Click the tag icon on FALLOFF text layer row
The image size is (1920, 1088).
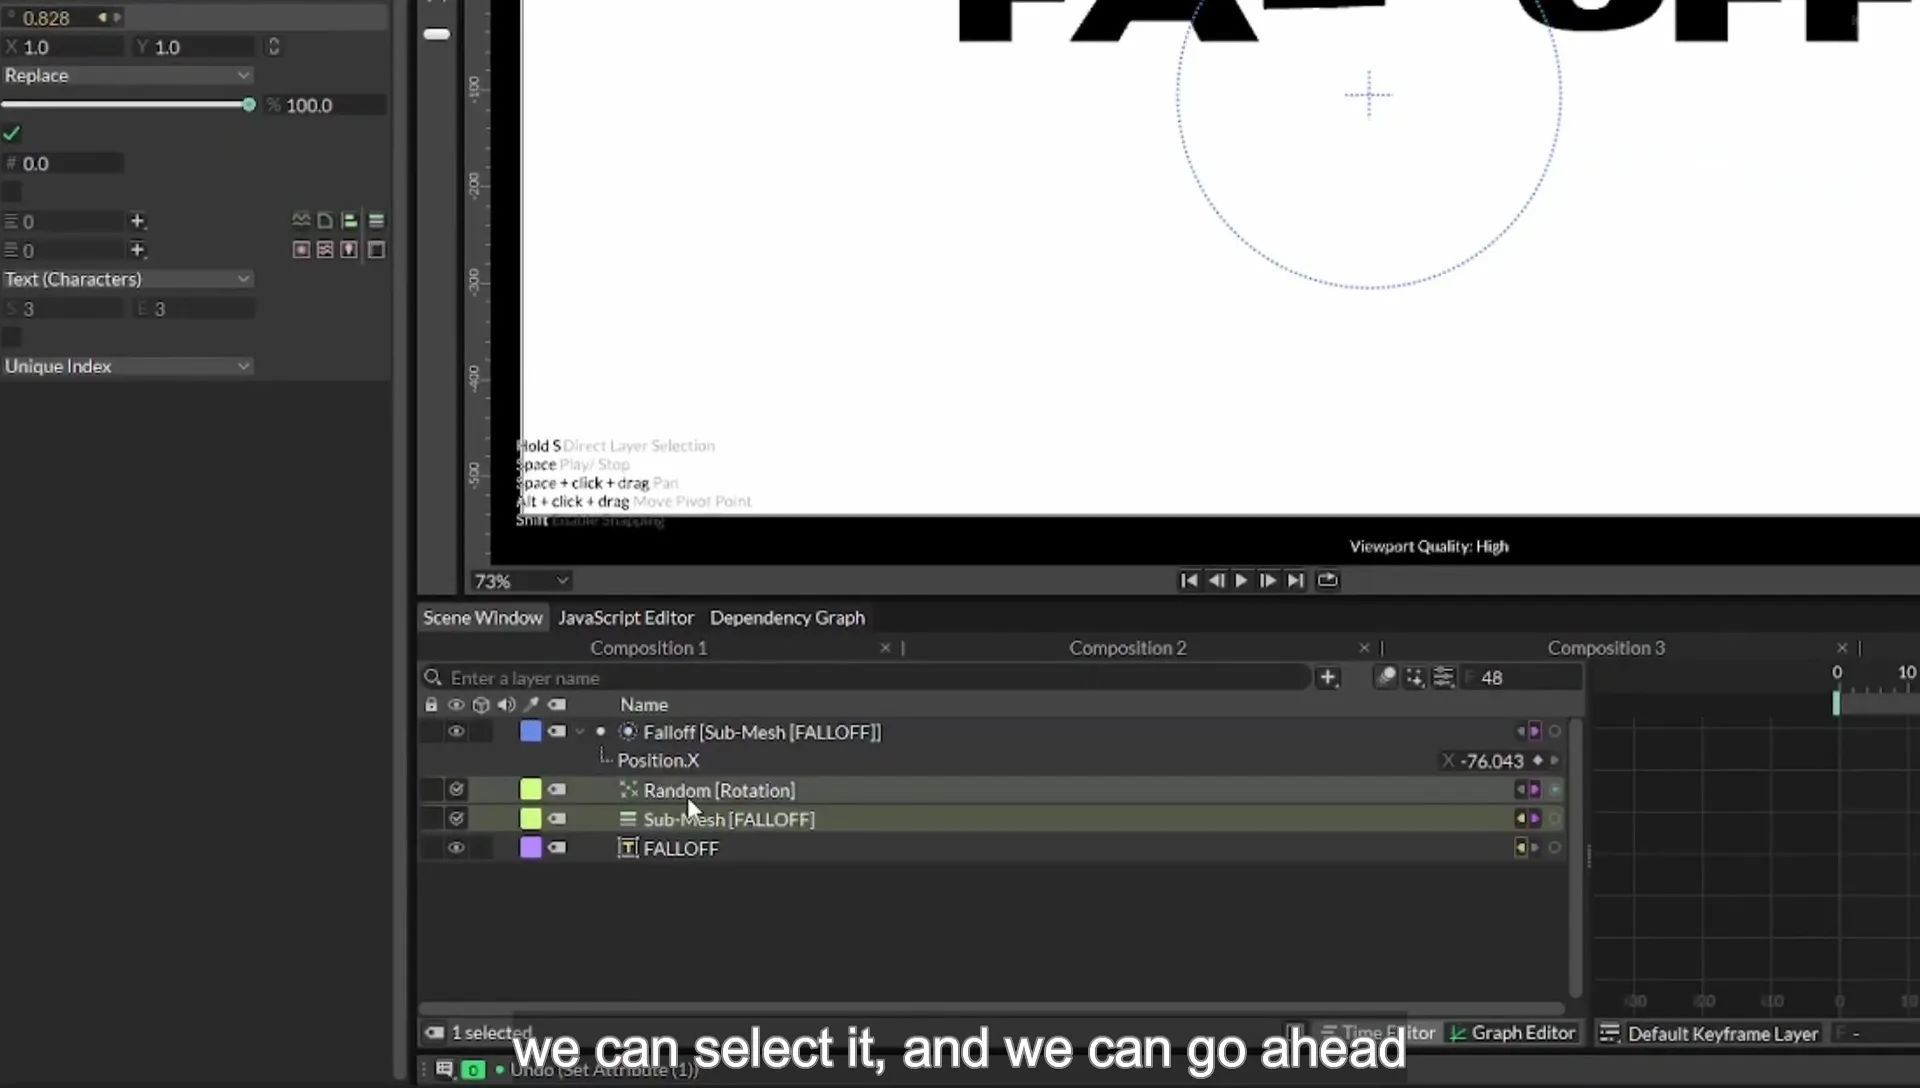(x=557, y=848)
